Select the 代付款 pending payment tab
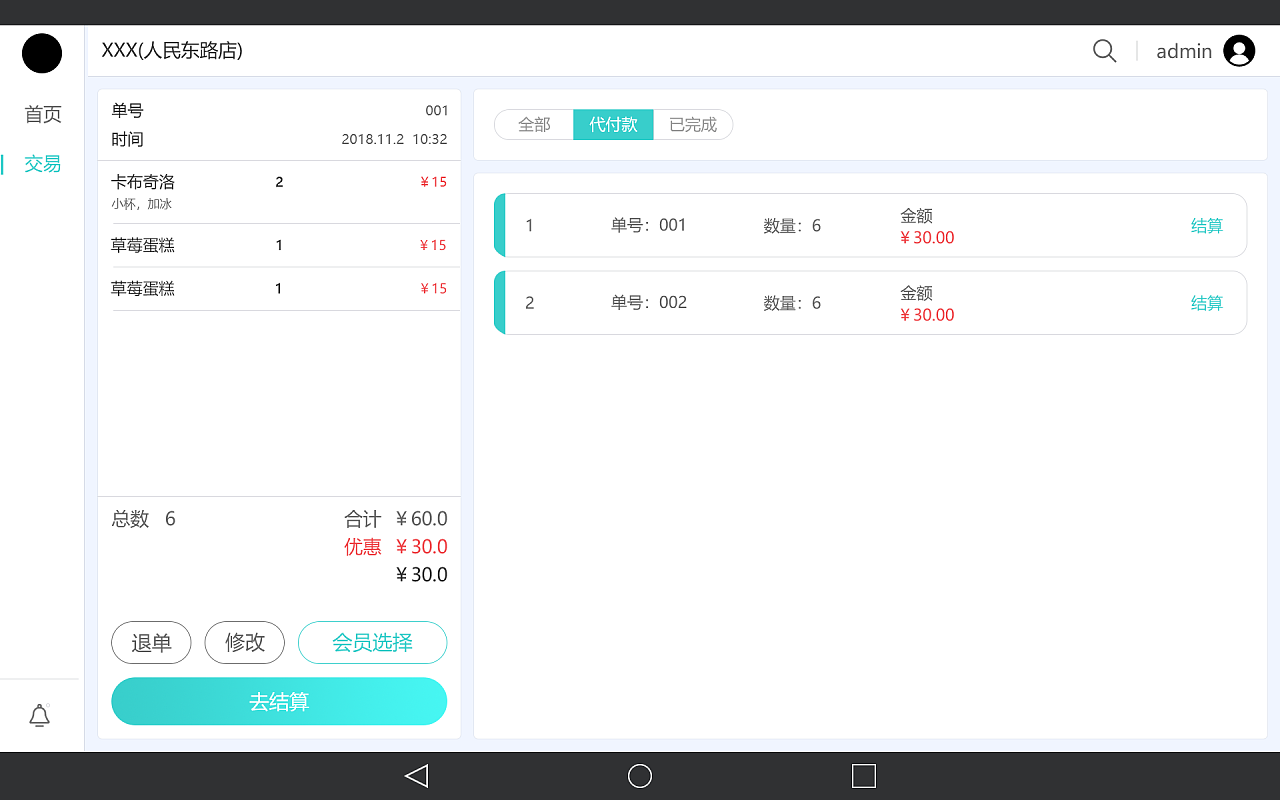 click(613, 124)
